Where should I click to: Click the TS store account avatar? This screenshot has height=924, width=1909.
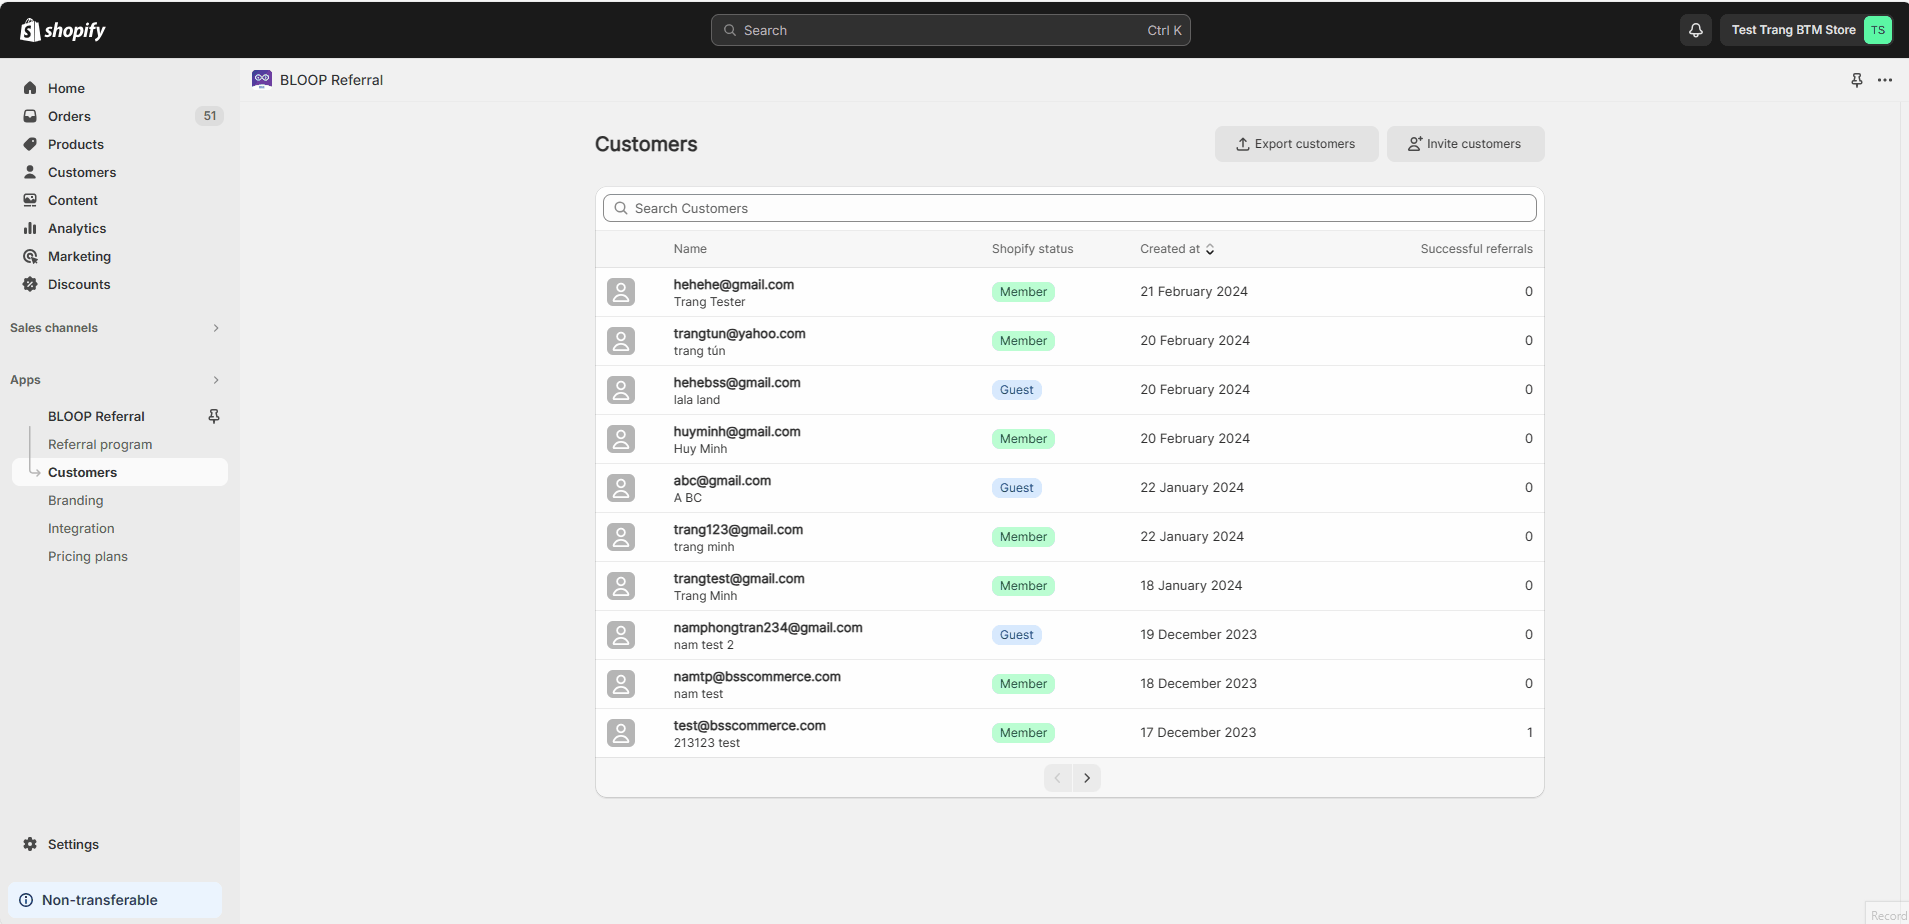[1877, 30]
